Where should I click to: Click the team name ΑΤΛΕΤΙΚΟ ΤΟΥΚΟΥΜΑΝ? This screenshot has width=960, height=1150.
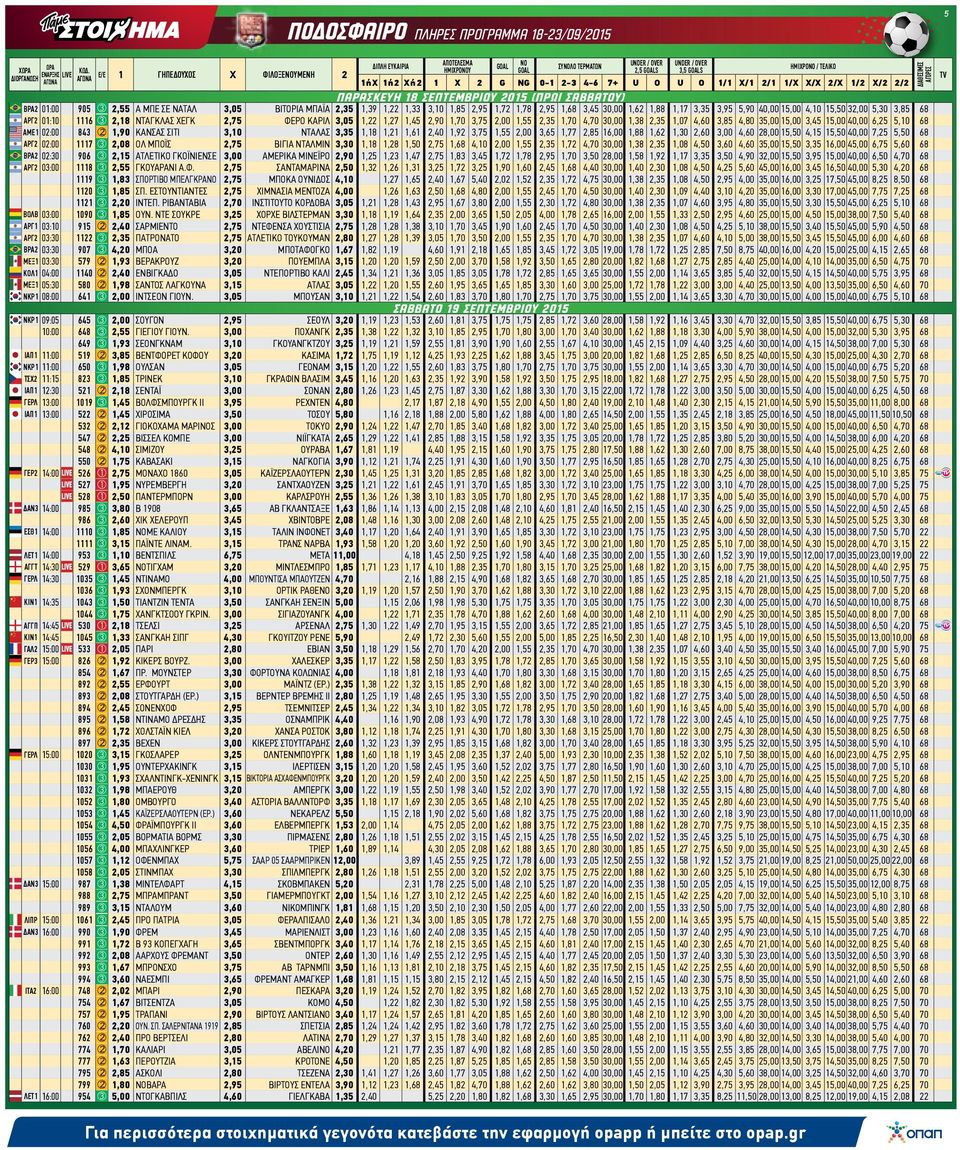tap(289, 238)
